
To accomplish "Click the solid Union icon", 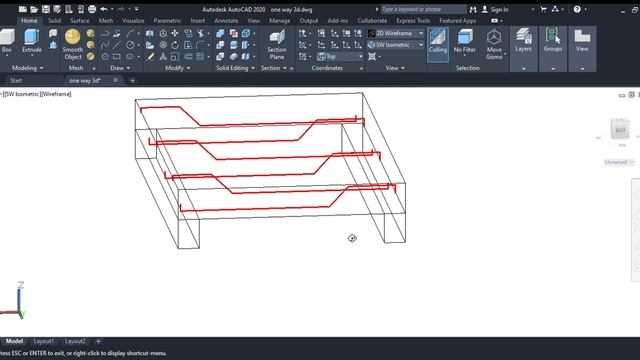I will point(220,33).
